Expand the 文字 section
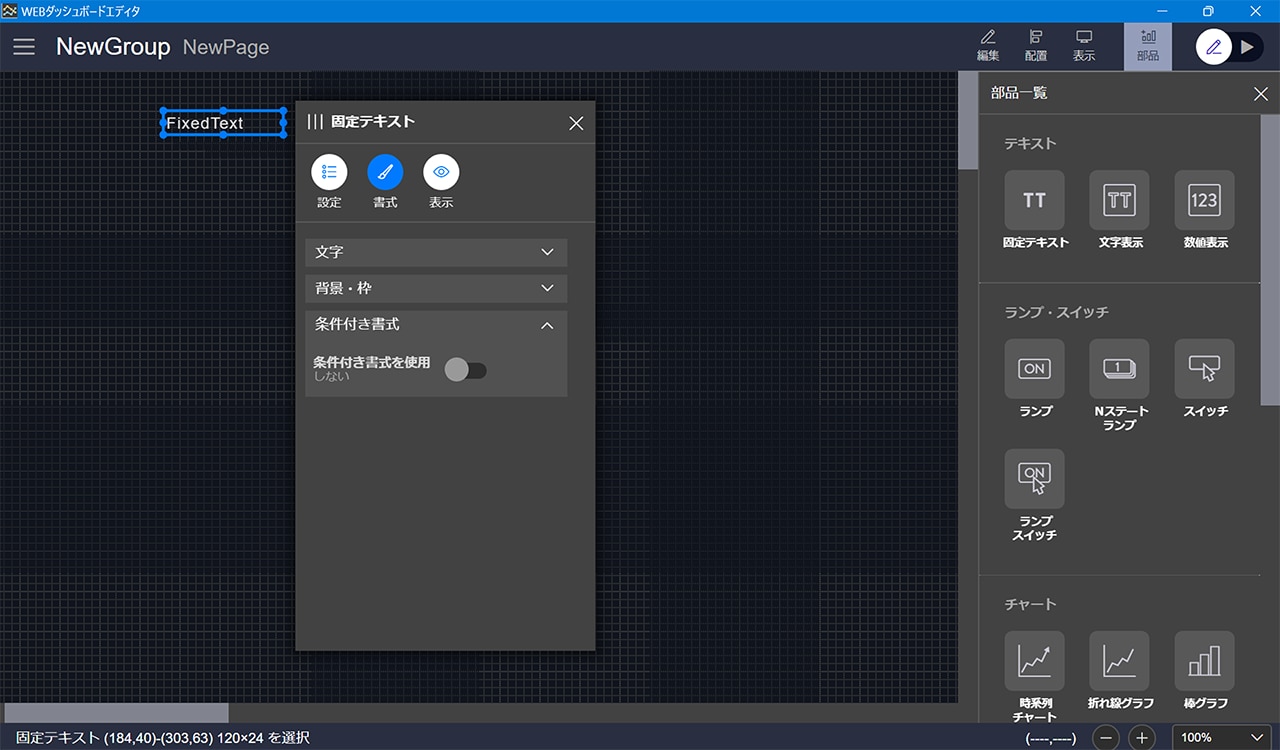 pyautogui.click(x=436, y=252)
